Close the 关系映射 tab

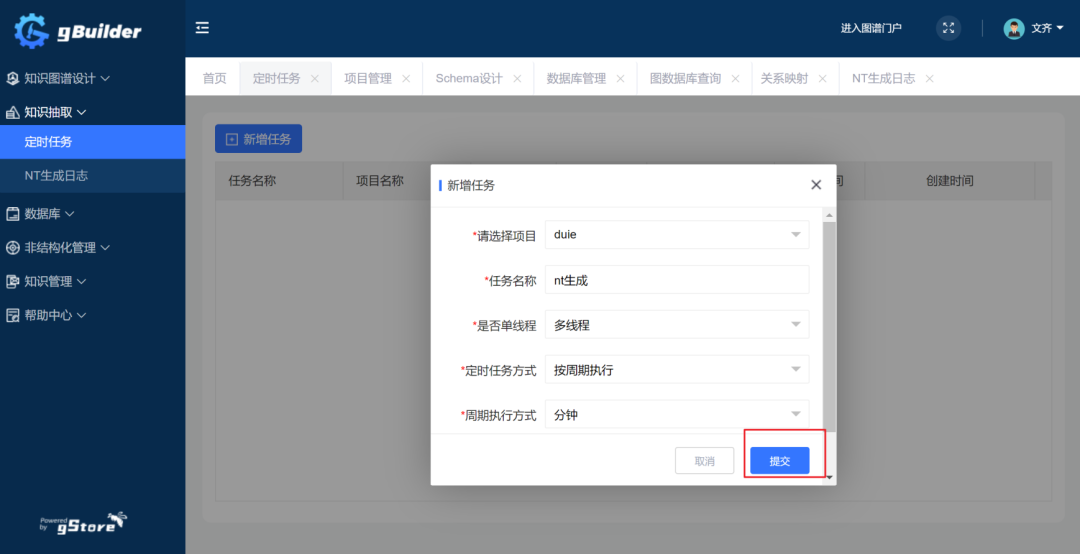tap(822, 79)
